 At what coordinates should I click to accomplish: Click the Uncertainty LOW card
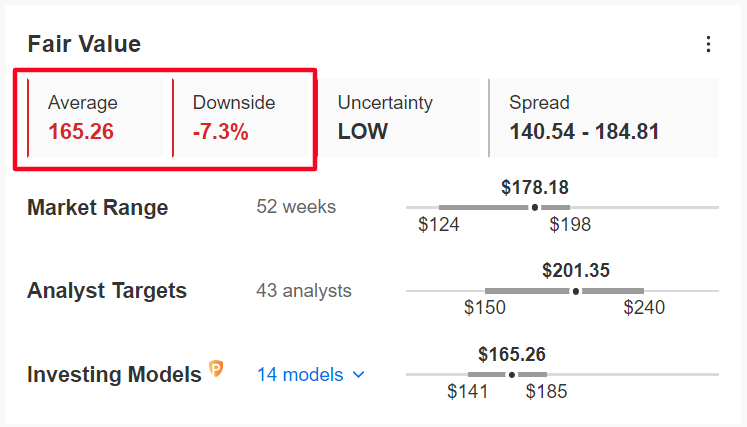pos(398,118)
